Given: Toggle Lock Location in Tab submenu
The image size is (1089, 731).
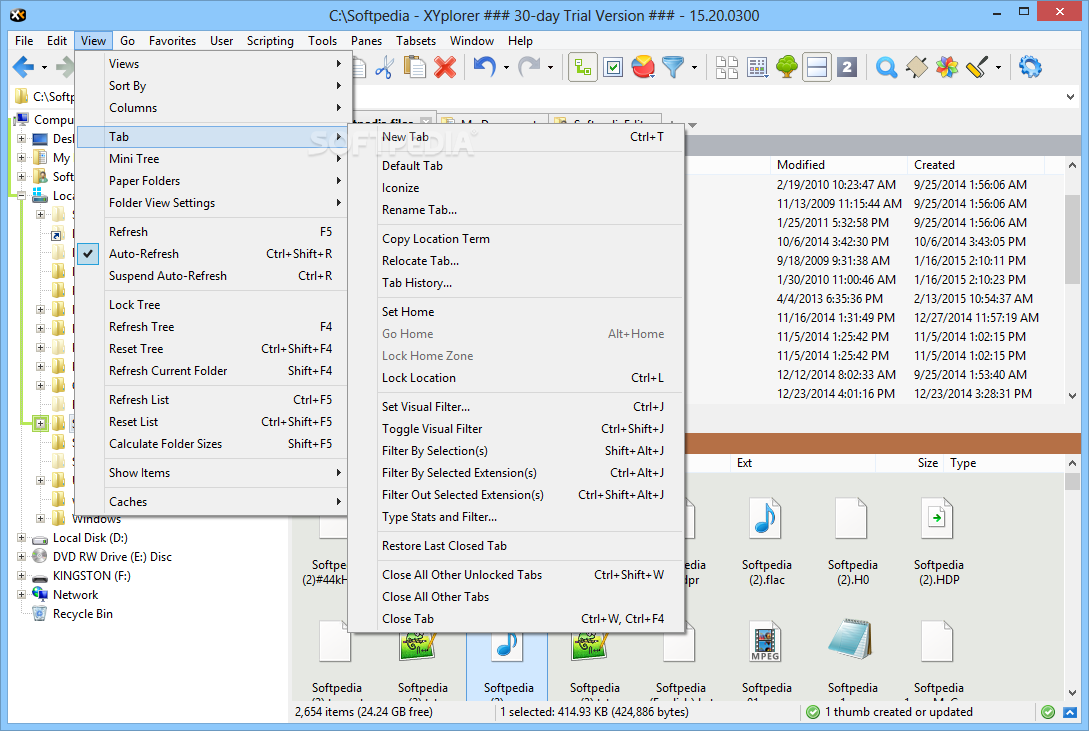Looking at the screenshot, I should (516, 378).
